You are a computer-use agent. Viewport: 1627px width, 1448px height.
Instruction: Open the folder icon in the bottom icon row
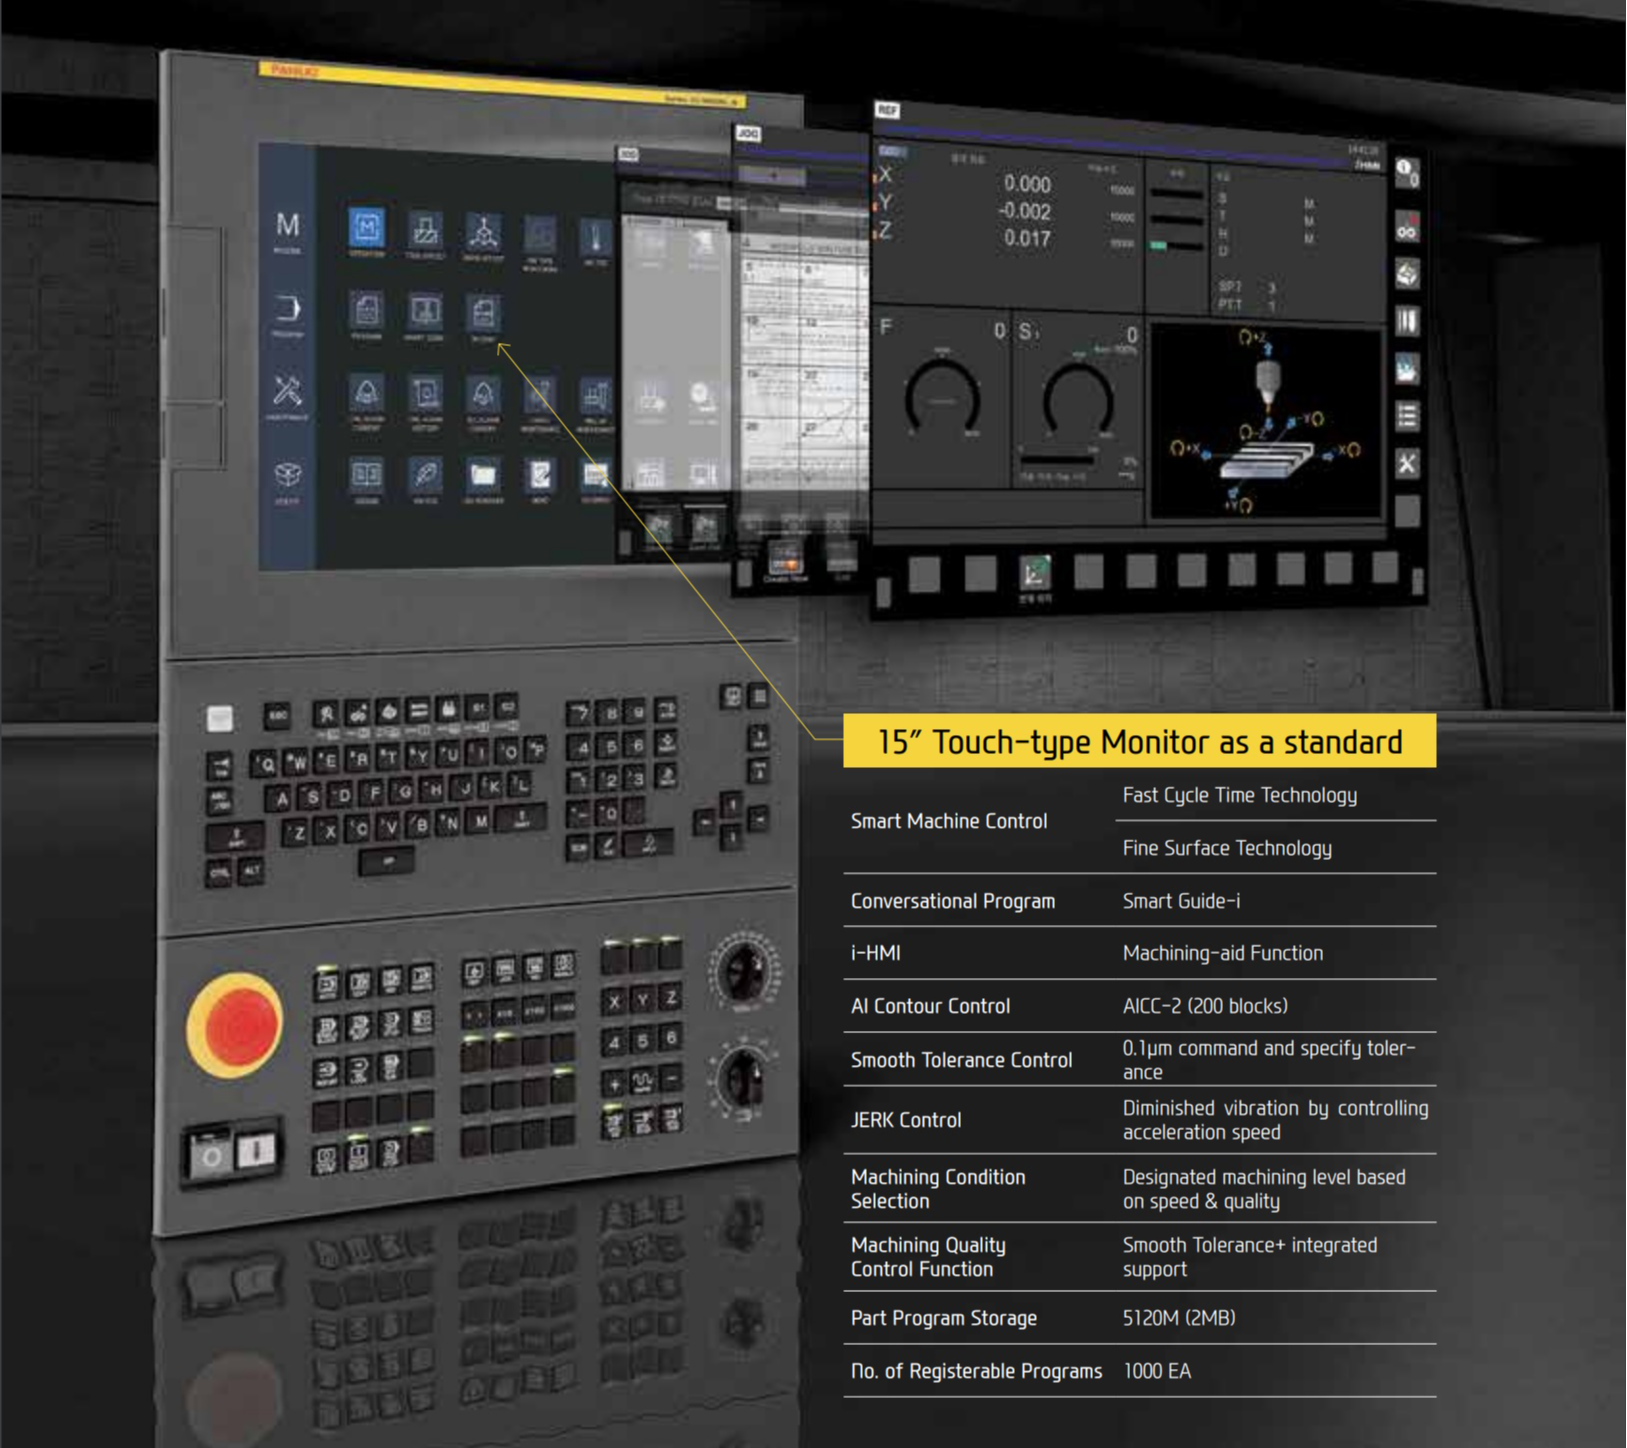point(483,474)
